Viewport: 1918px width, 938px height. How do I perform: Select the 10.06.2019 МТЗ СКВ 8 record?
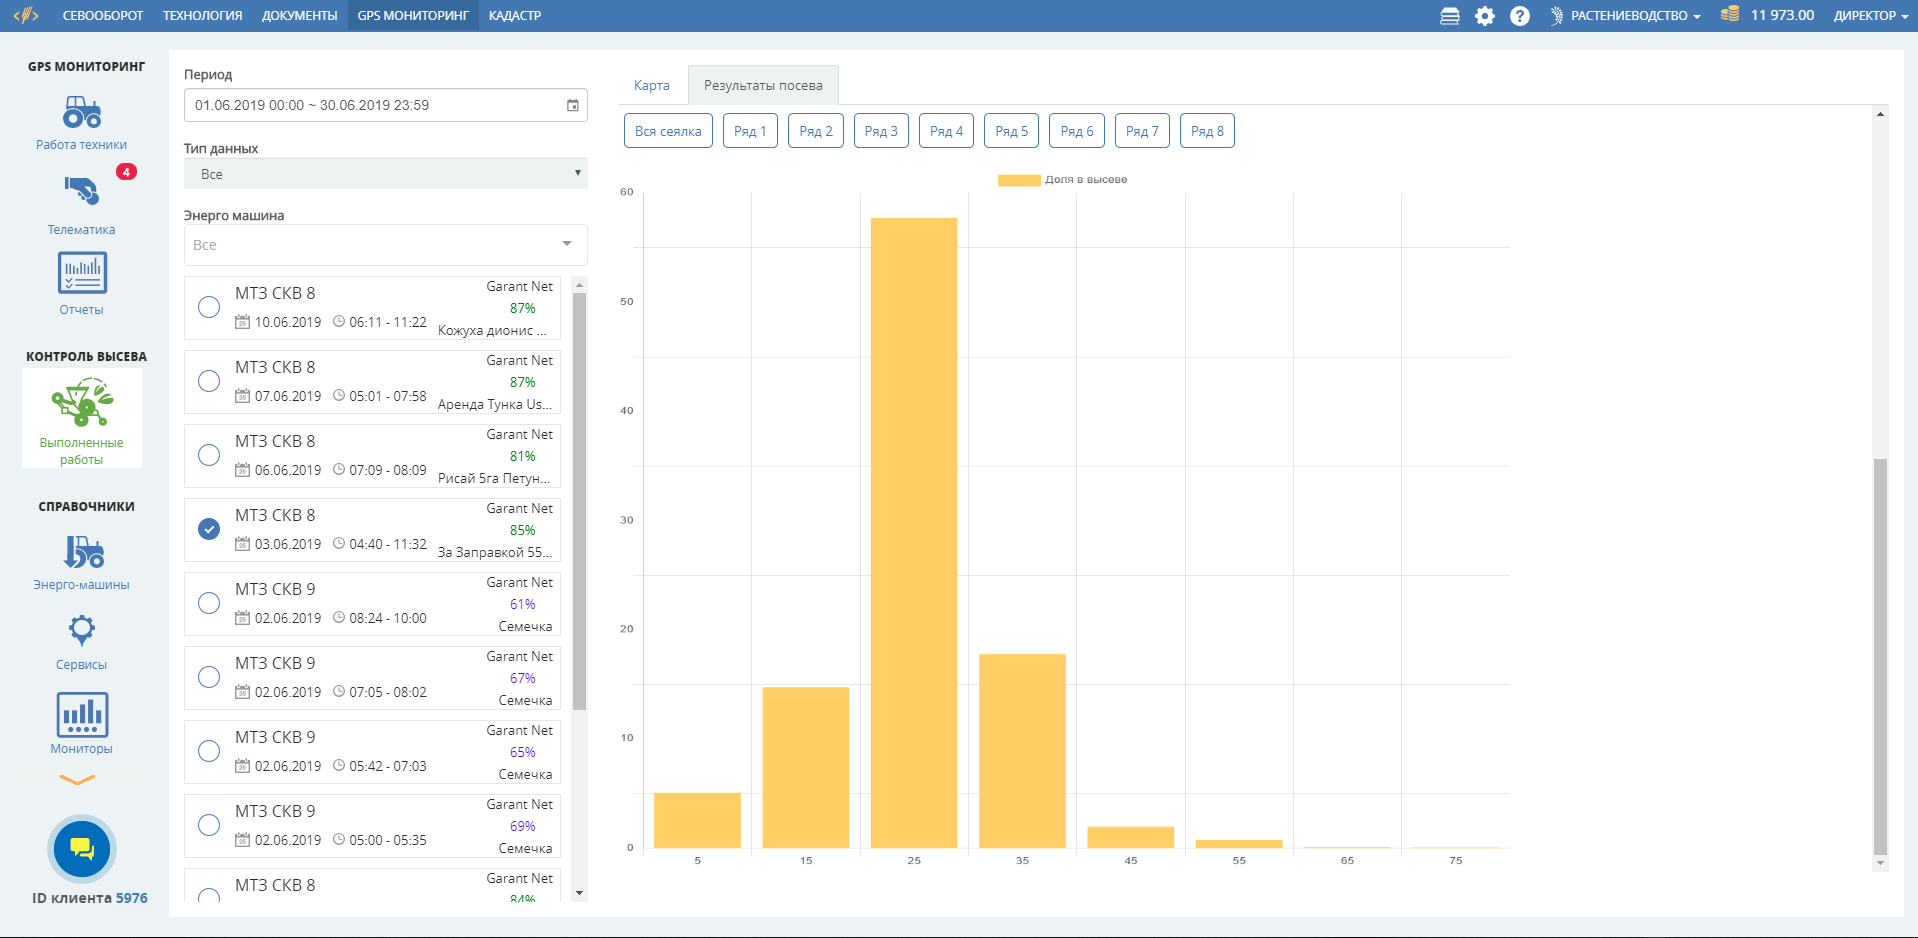pyautogui.click(x=209, y=307)
